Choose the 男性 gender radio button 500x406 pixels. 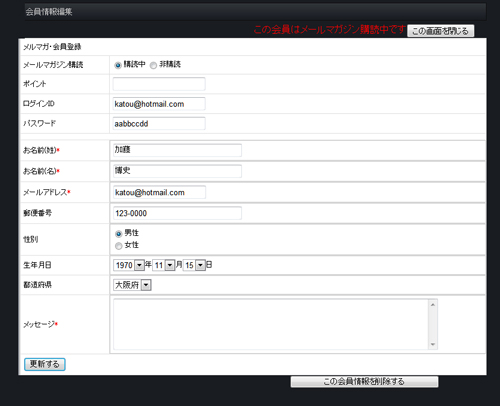tap(118, 234)
